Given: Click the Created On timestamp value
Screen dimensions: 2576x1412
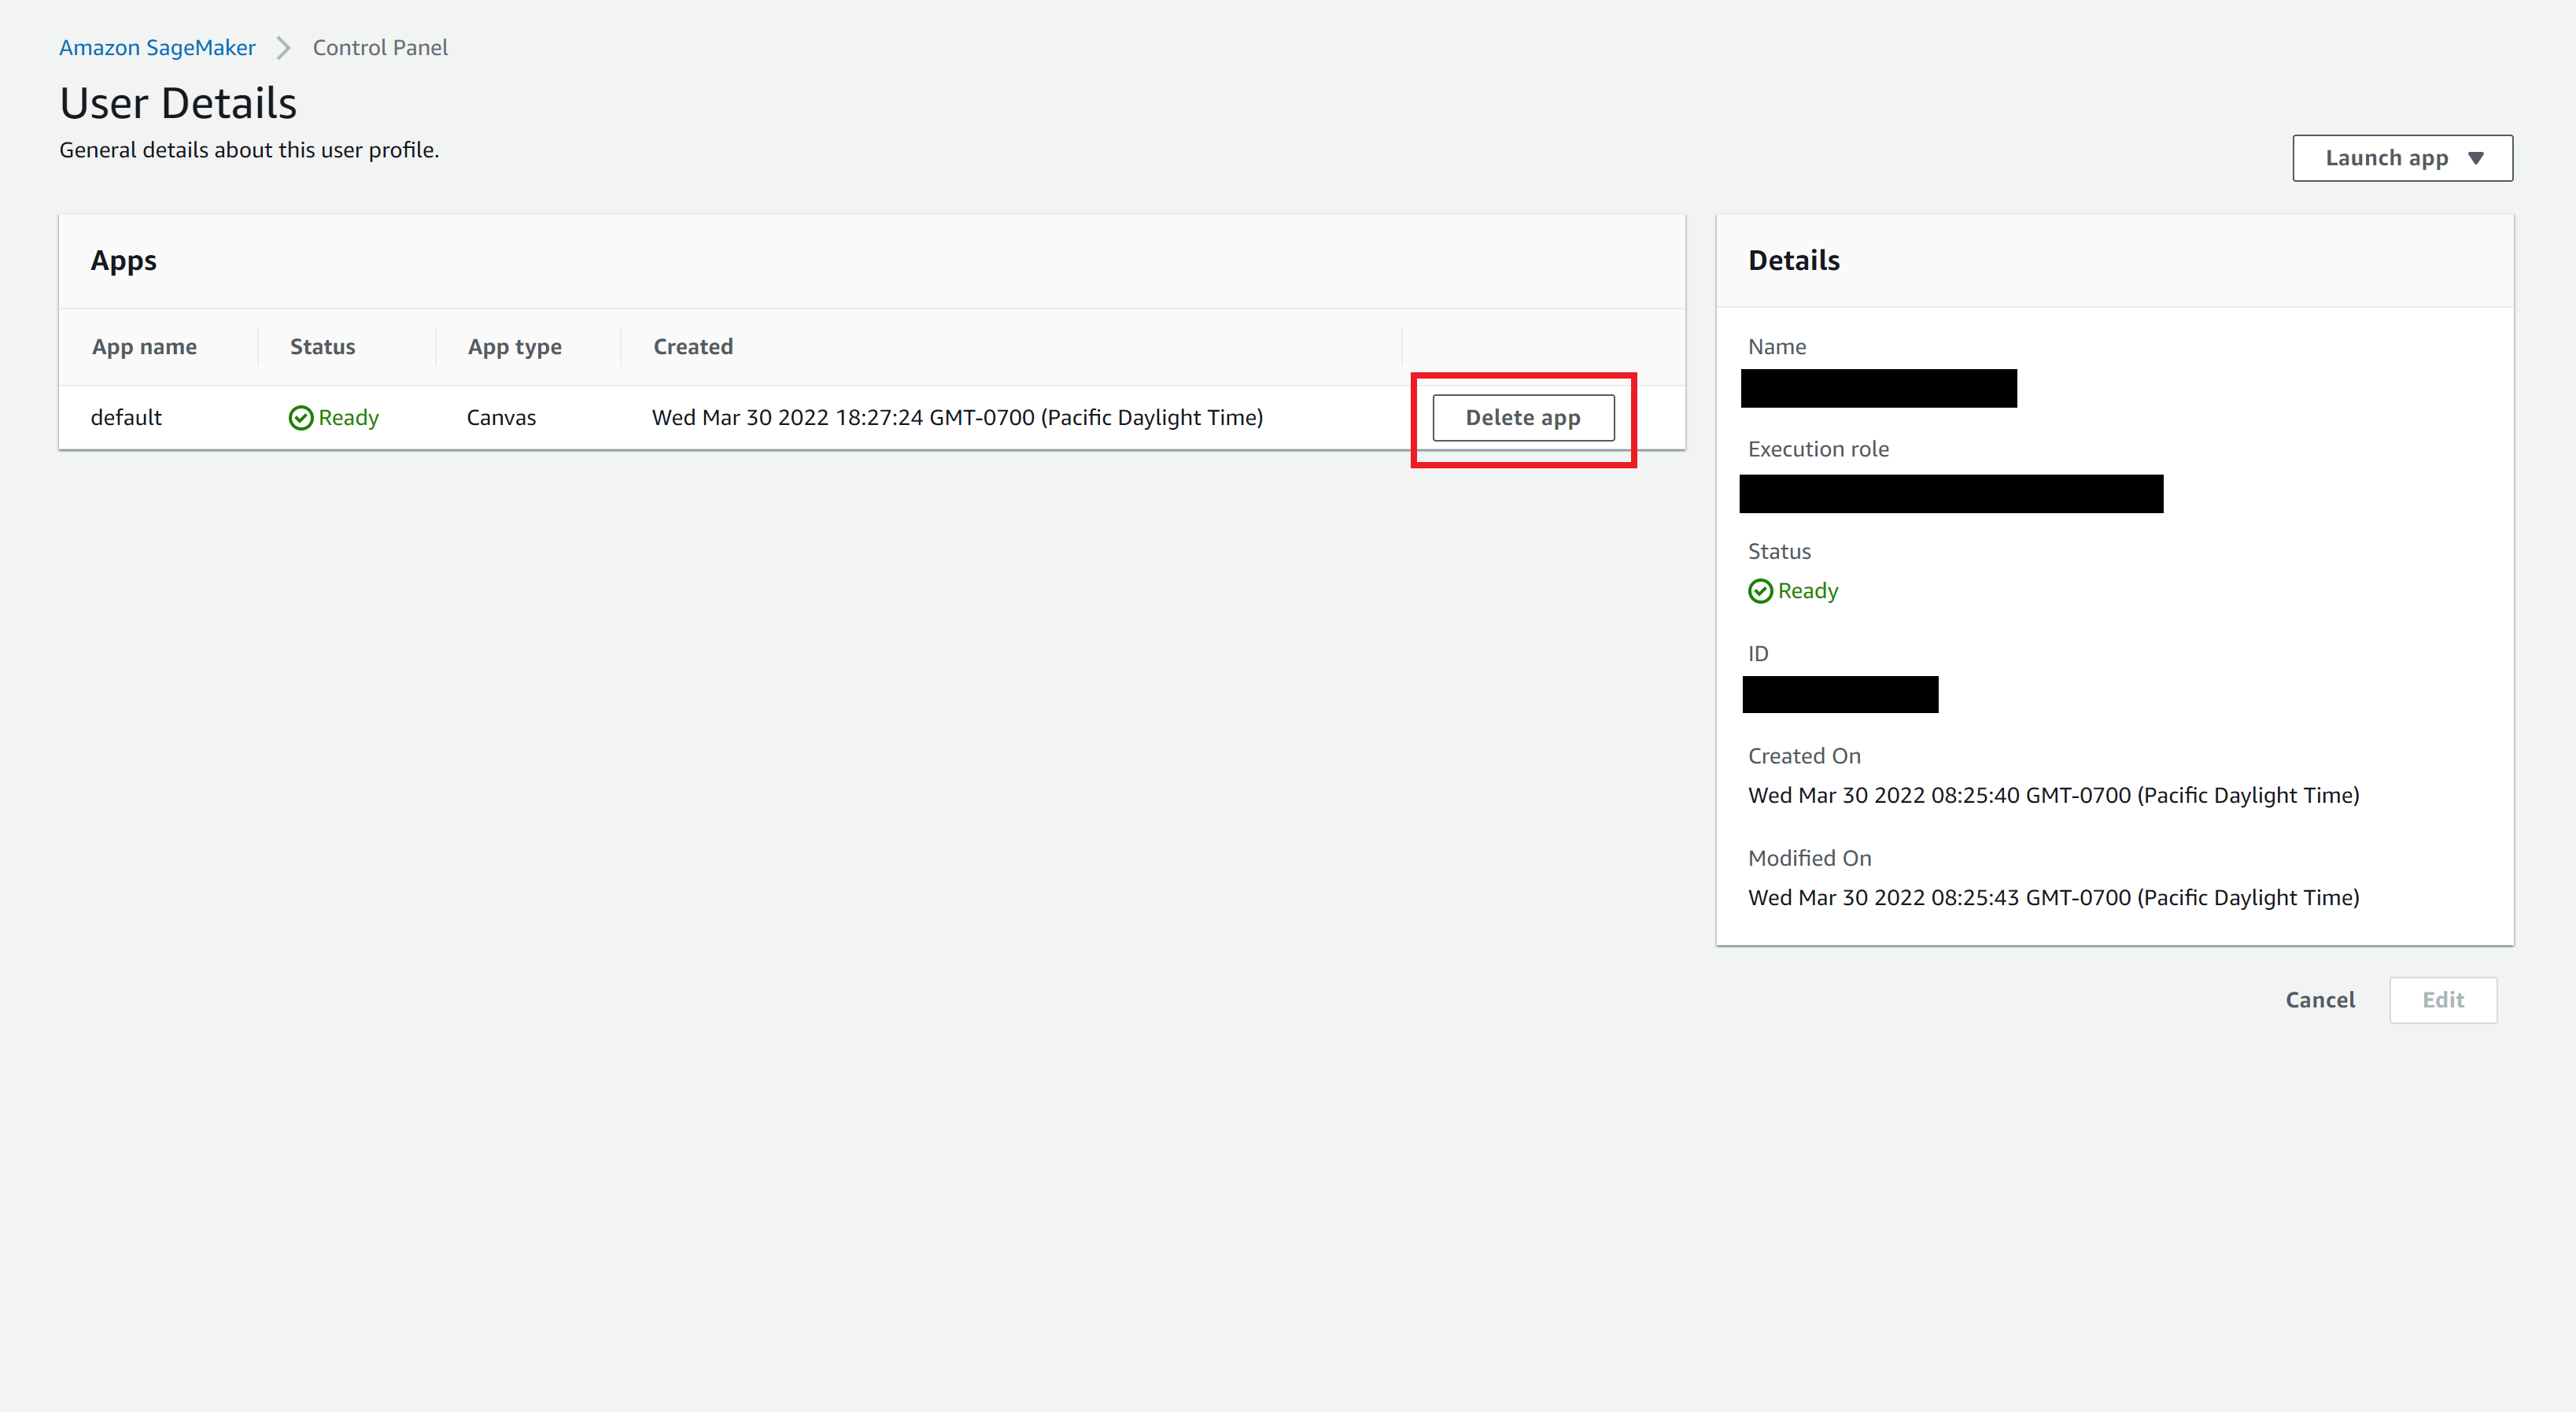Looking at the screenshot, I should pos(2053,795).
